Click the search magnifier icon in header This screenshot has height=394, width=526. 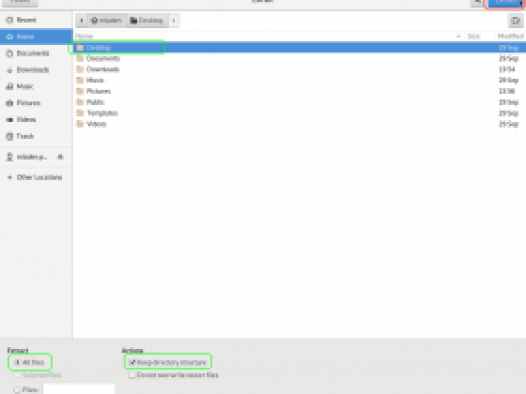click(x=477, y=3)
